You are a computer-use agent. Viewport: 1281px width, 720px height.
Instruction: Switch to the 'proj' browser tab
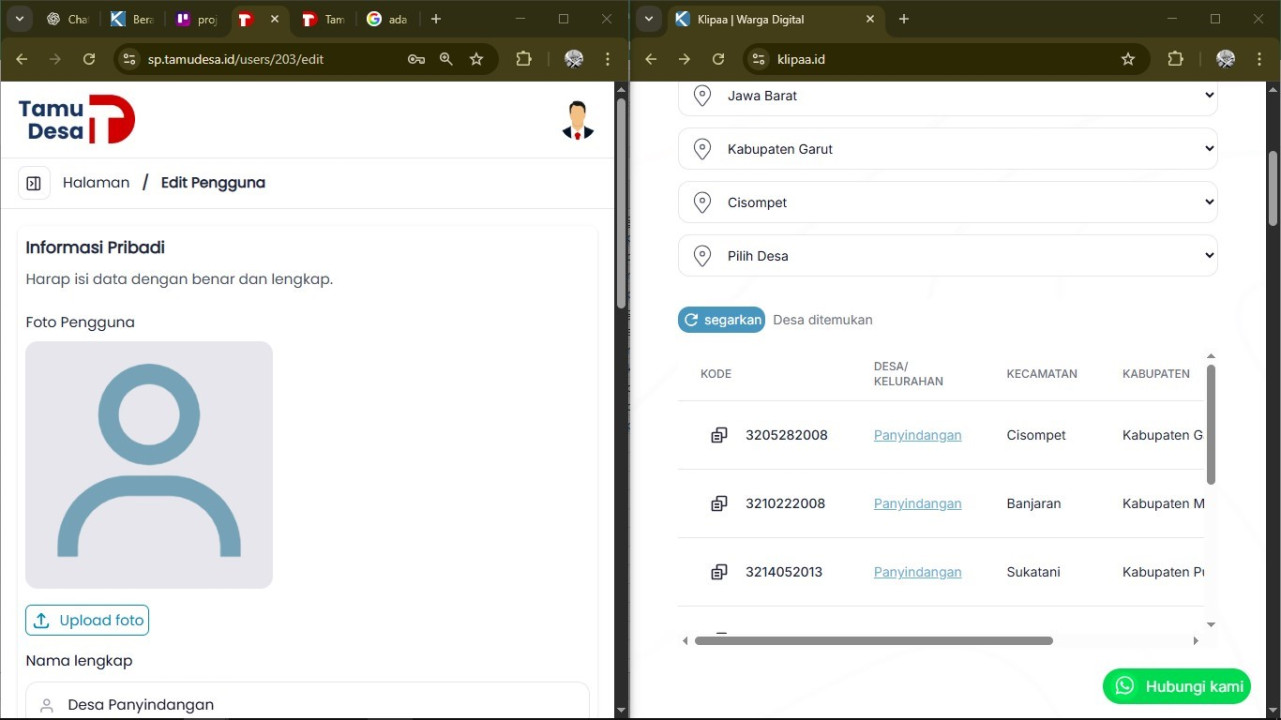click(x=196, y=19)
